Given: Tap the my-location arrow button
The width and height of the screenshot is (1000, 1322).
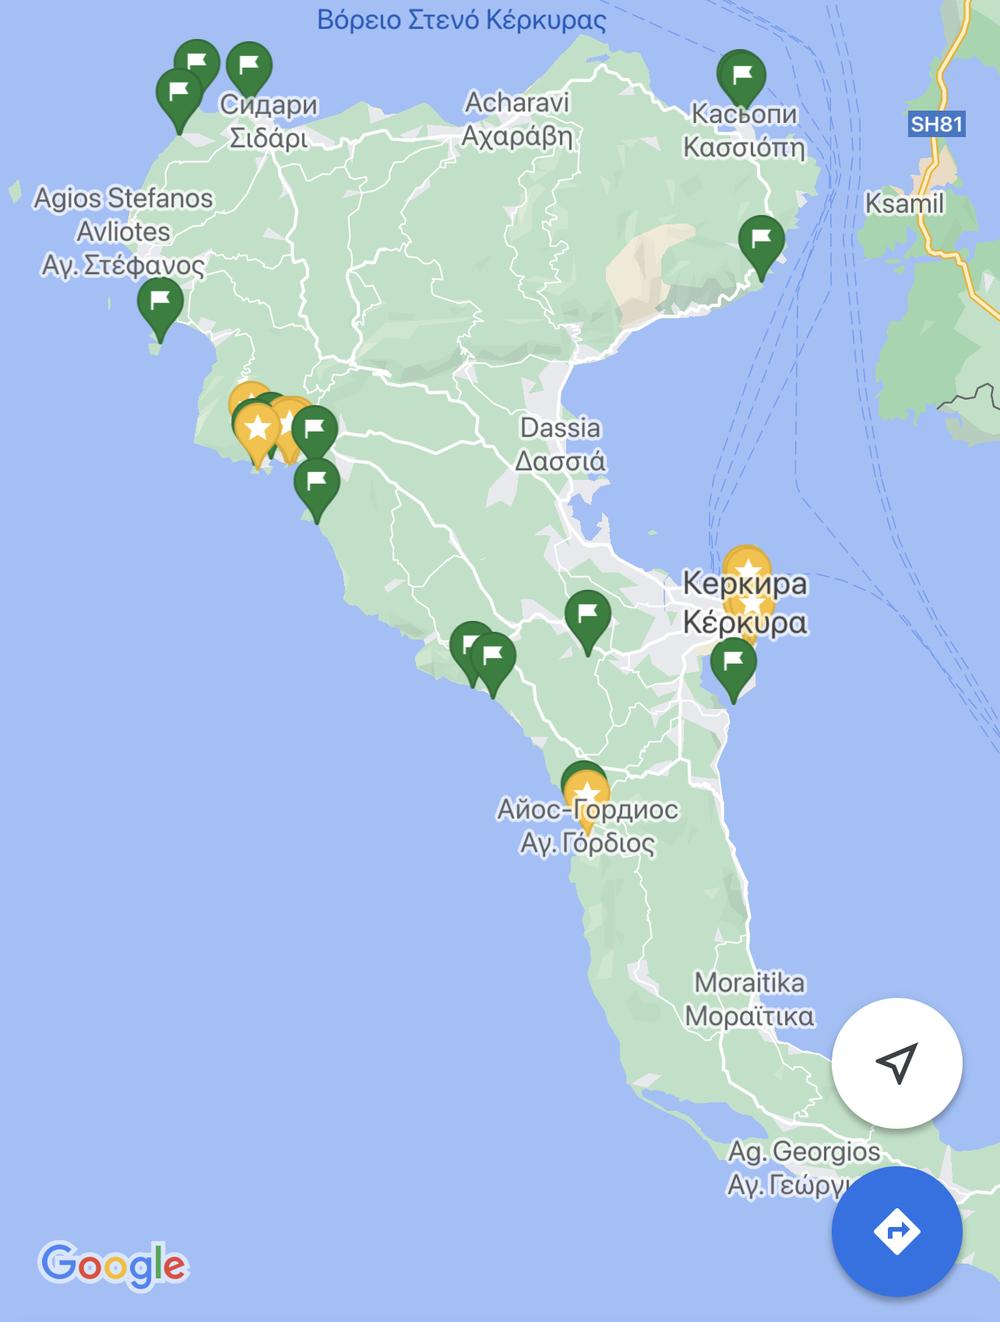Looking at the screenshot, I should (897, 1063).
